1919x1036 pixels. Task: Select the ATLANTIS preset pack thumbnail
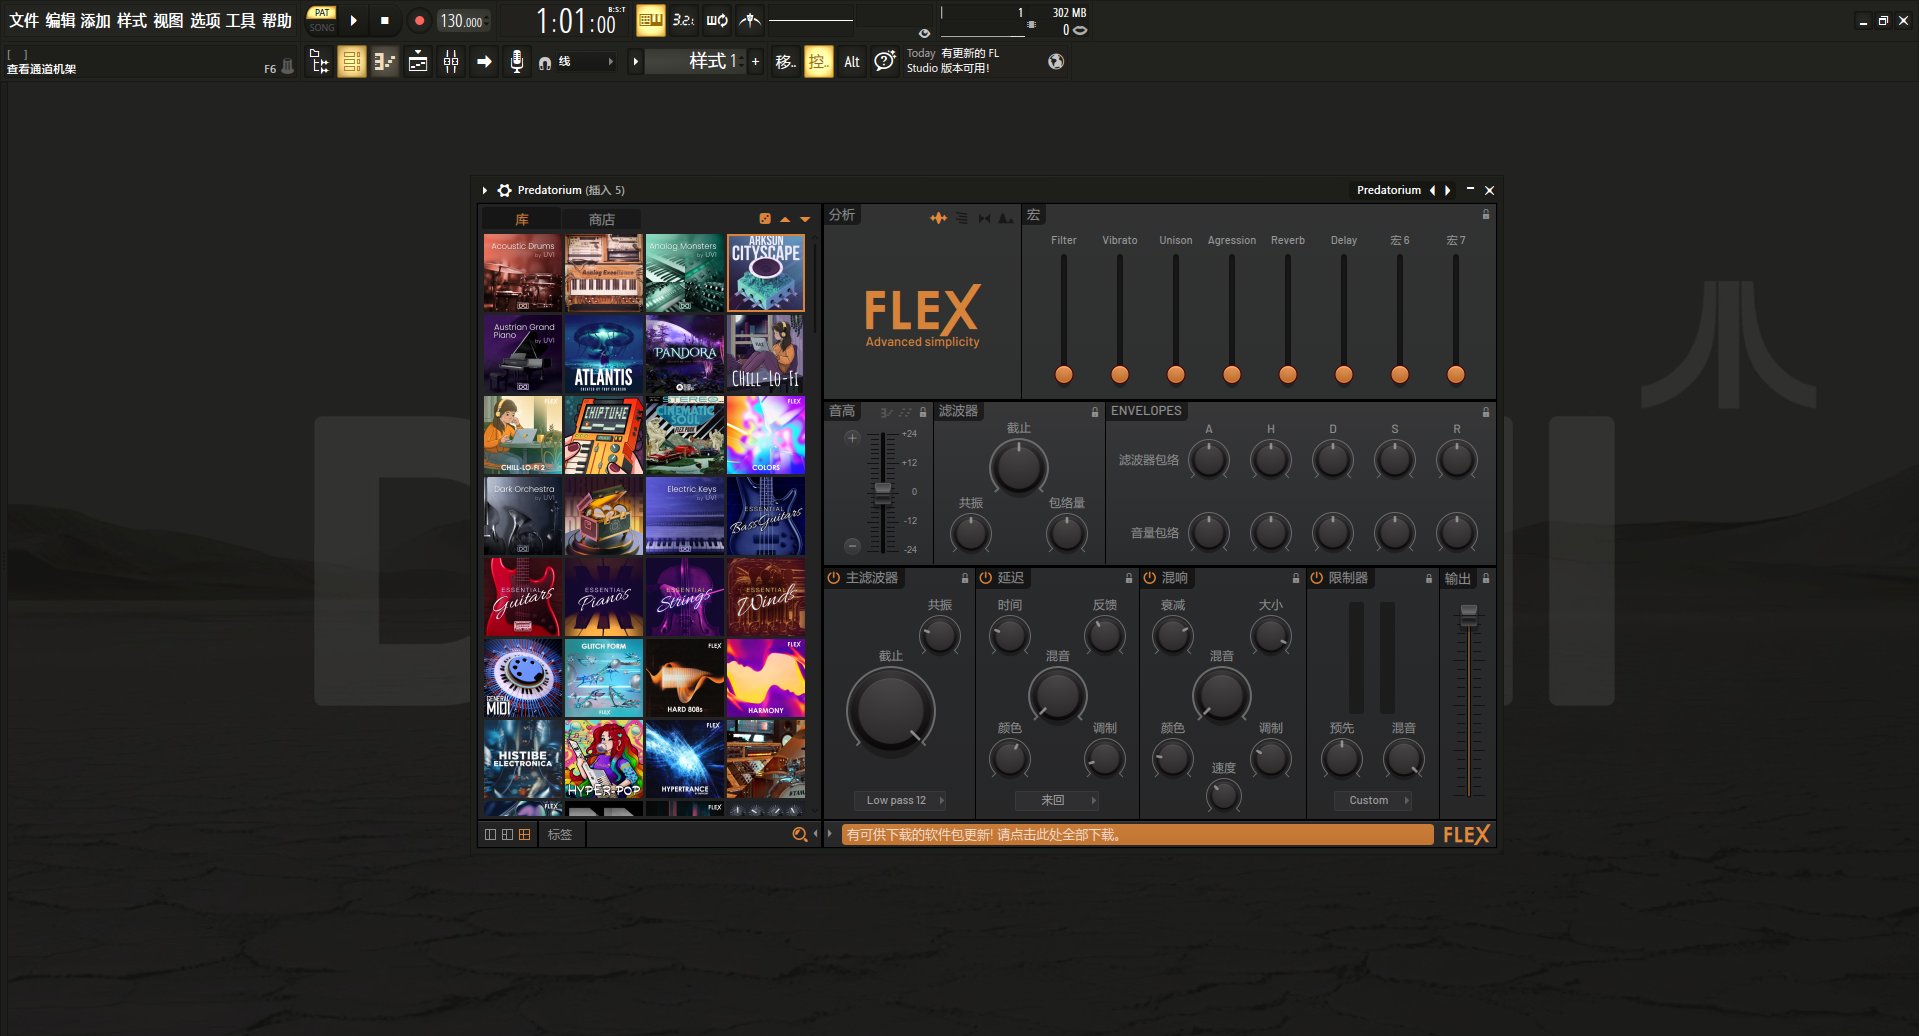pos(603,353)
